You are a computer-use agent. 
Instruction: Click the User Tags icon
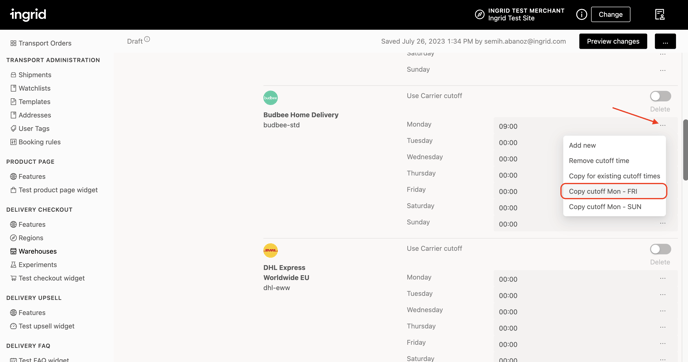click(13, 129)
